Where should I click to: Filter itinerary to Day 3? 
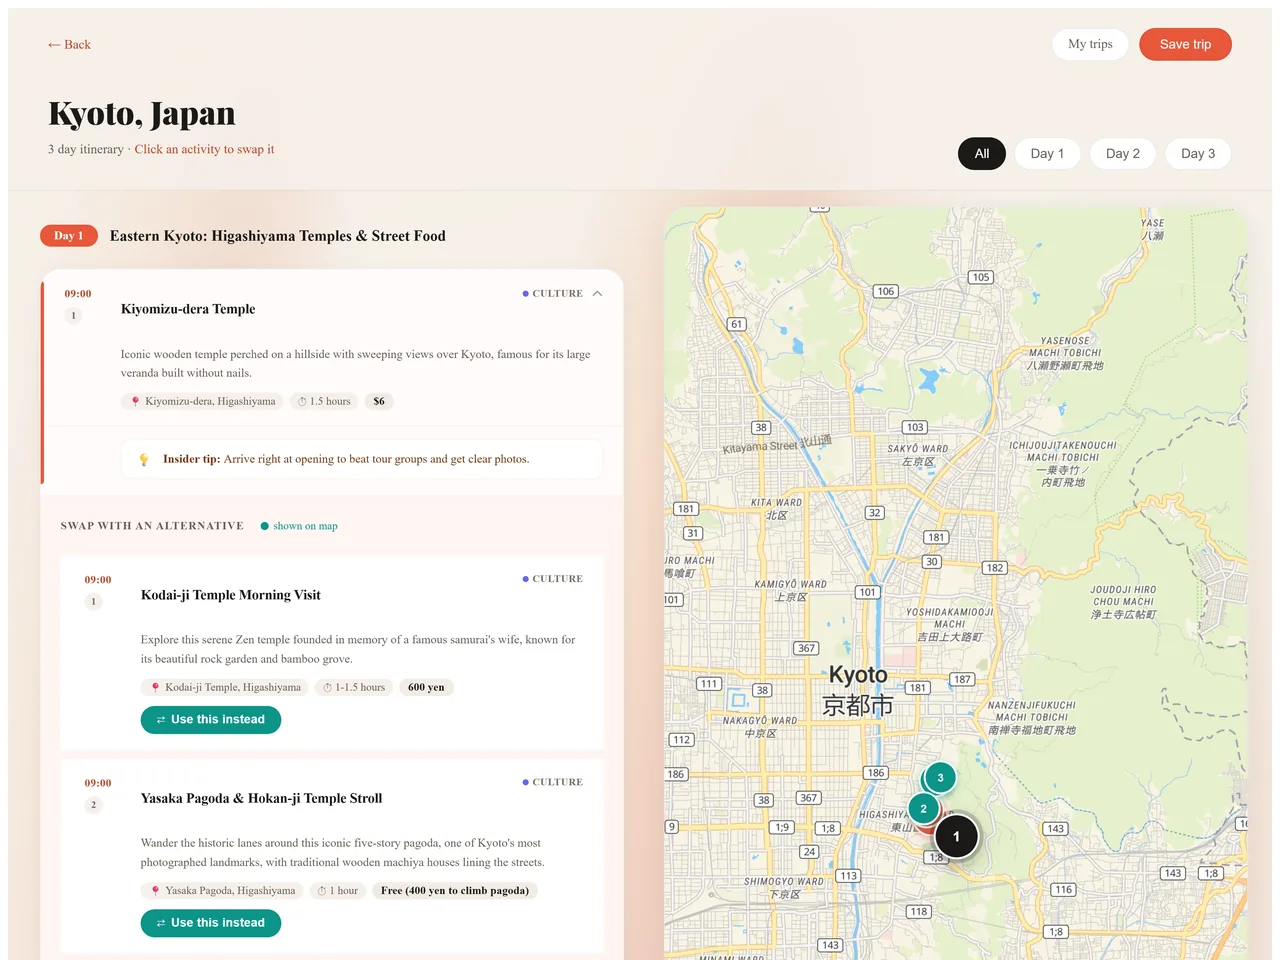[1198, 154]
